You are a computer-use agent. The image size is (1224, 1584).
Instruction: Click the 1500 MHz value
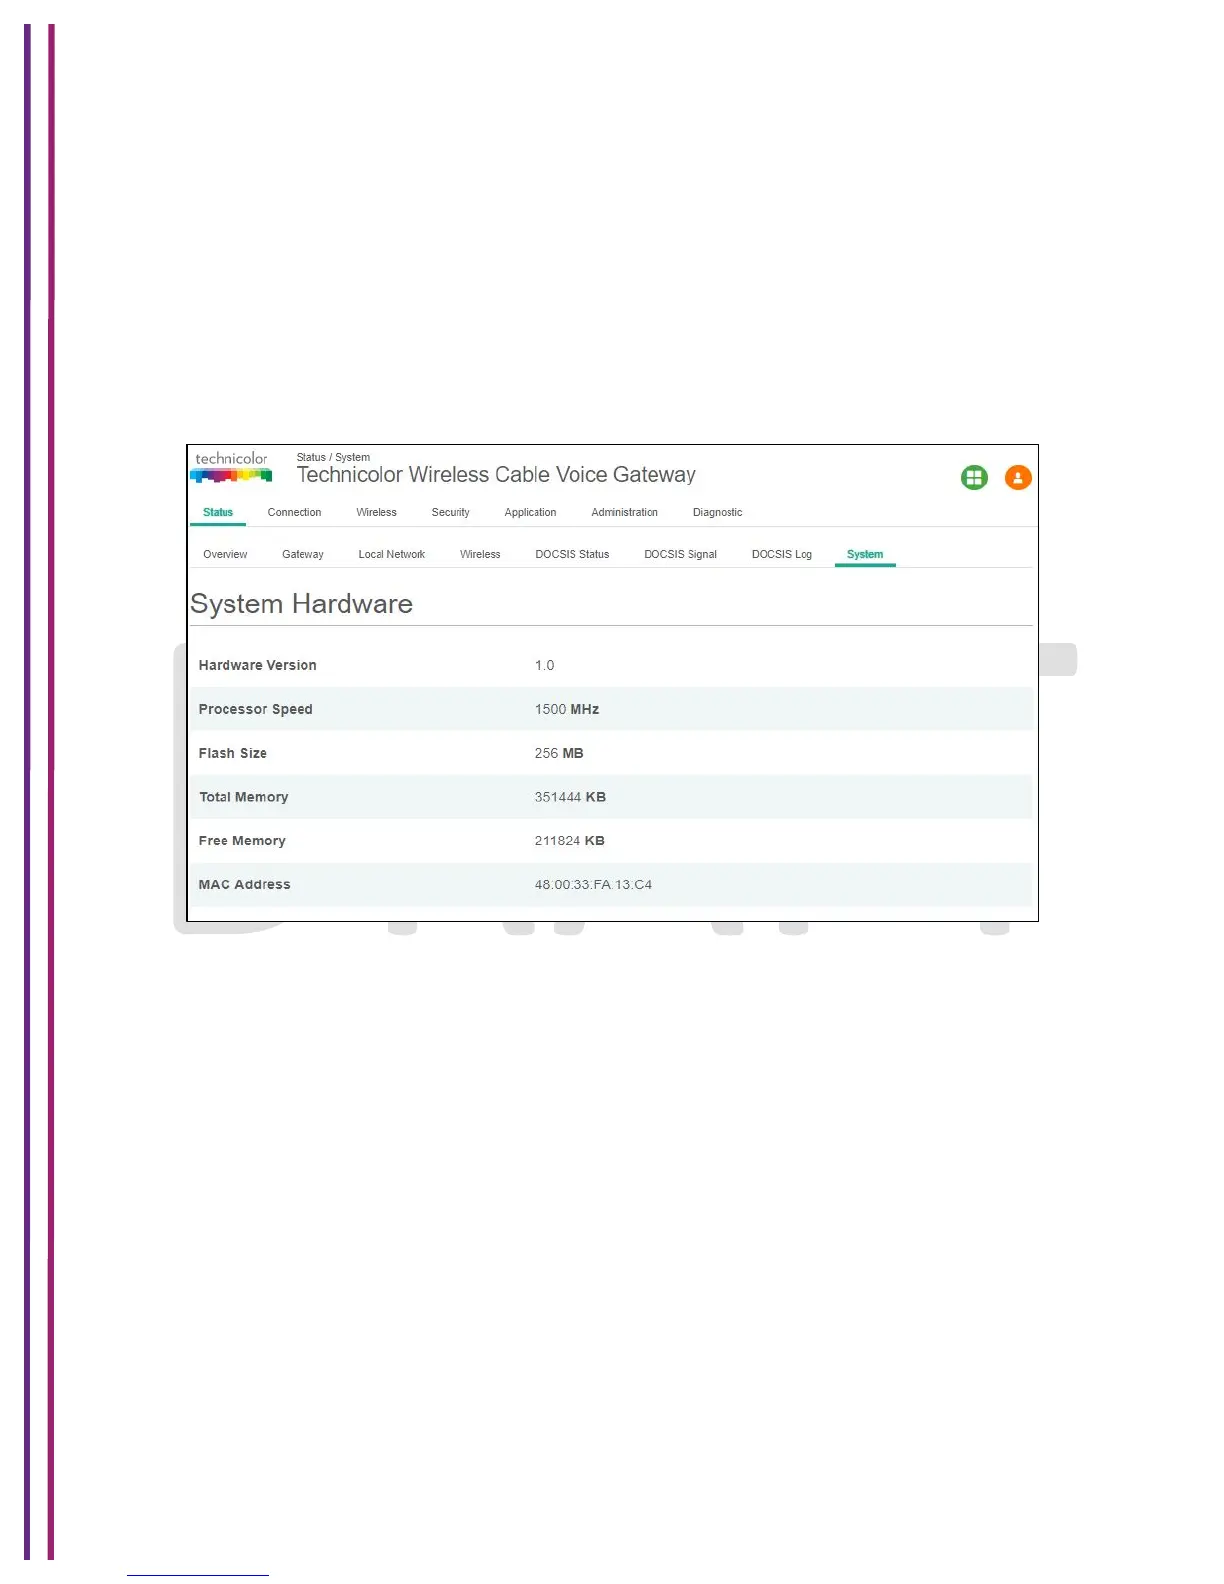pos(567,709)
